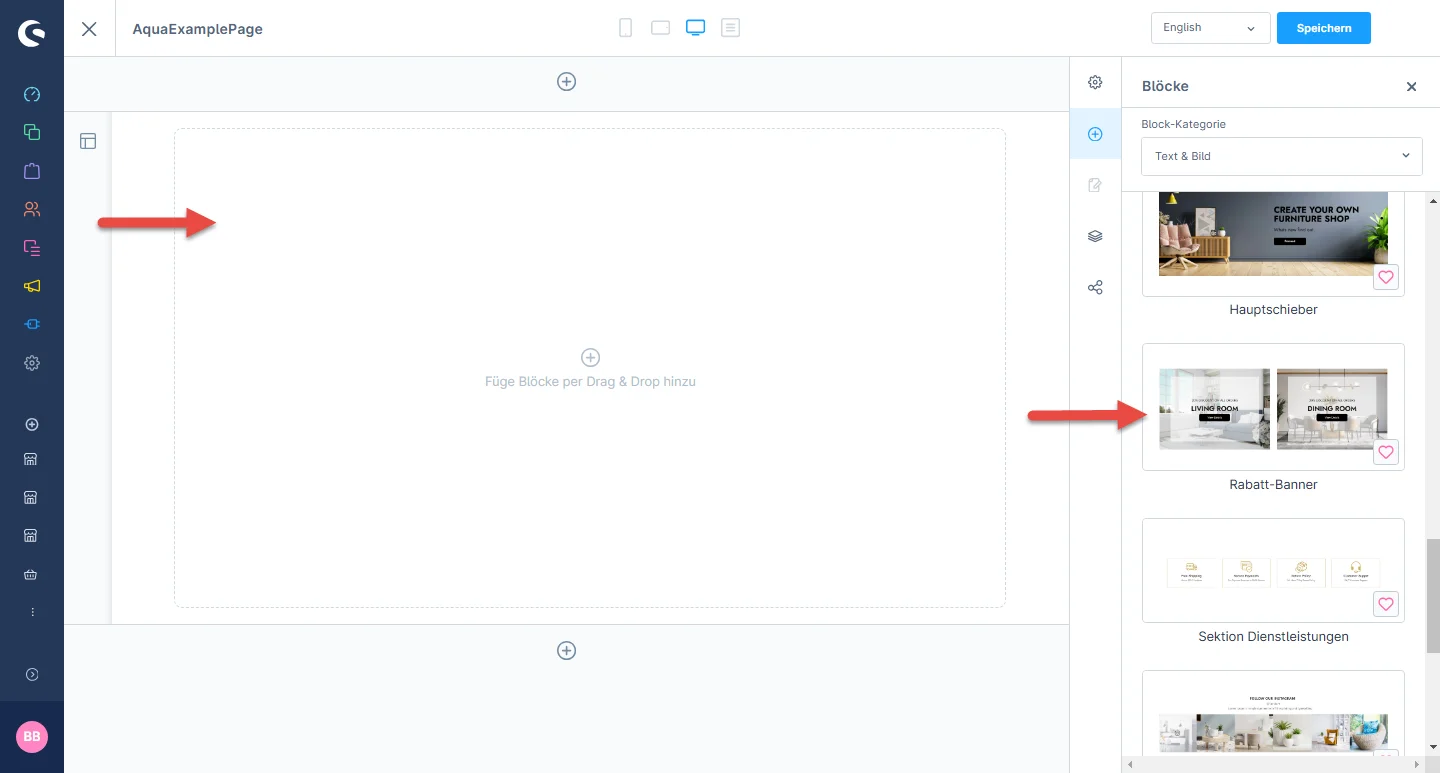Expand the sidebar menu with arrow icon
The width and height of the screenshot is (1440, 773).
[x=32, y=675]
